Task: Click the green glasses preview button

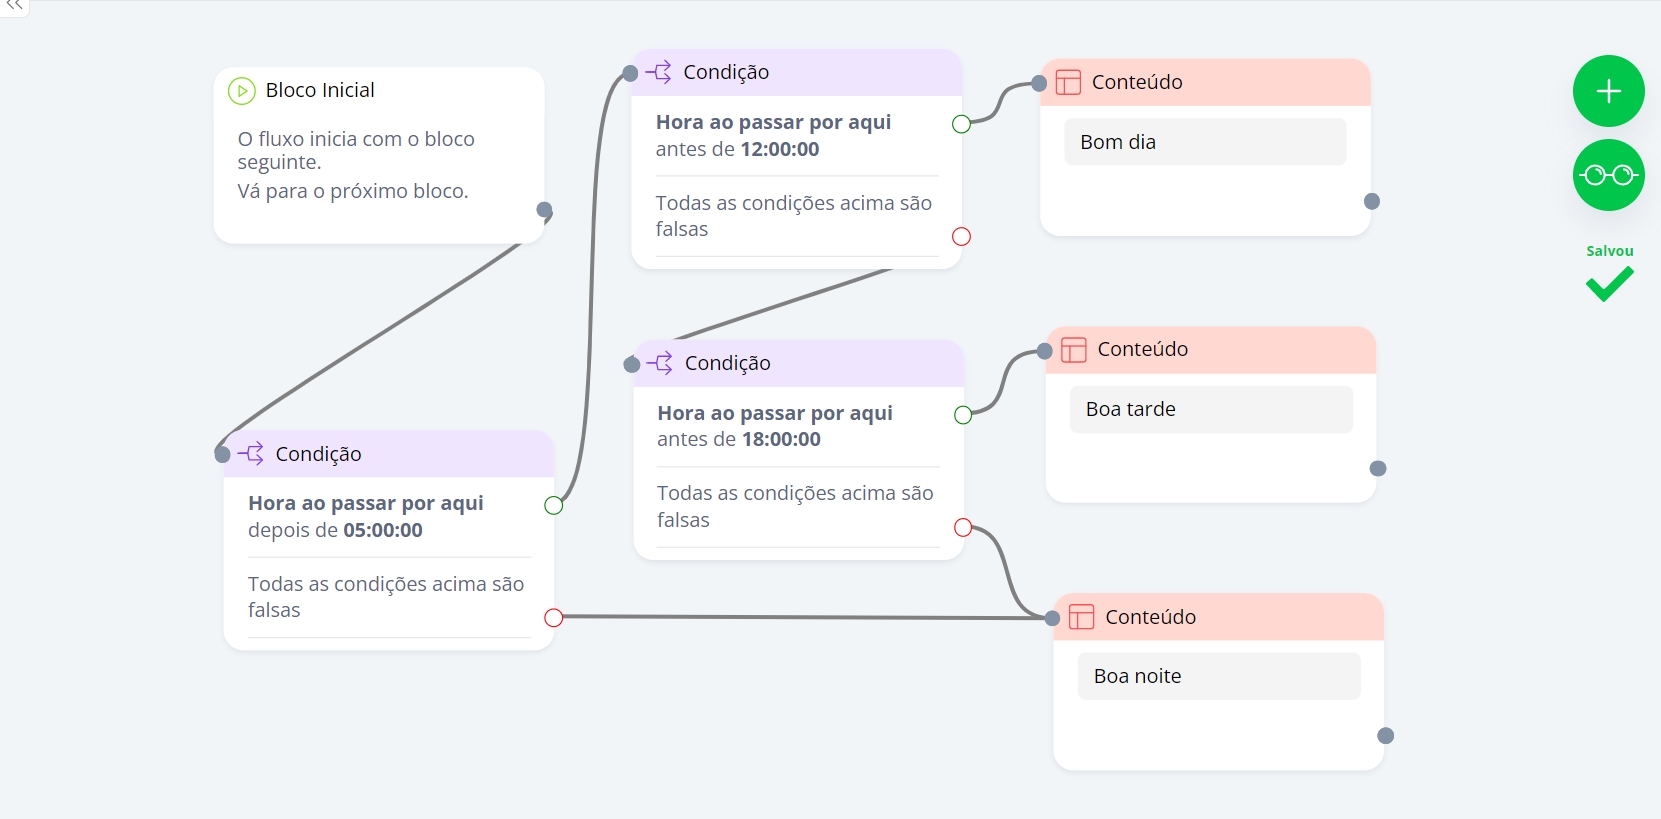Action: click(x=1608, y=175)
